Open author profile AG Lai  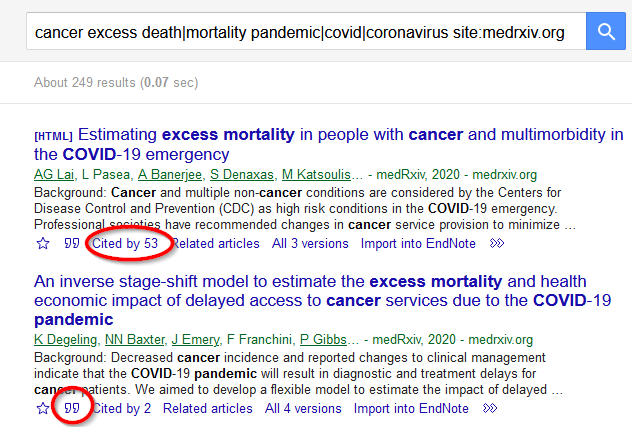pos(54,175)
